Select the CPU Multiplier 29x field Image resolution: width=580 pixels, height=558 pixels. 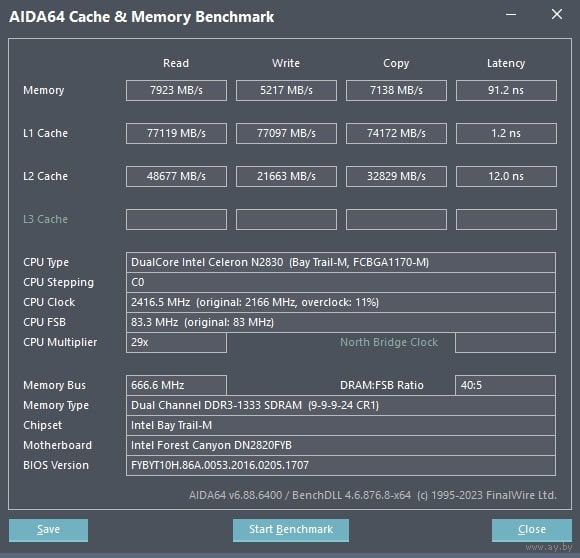176,342
